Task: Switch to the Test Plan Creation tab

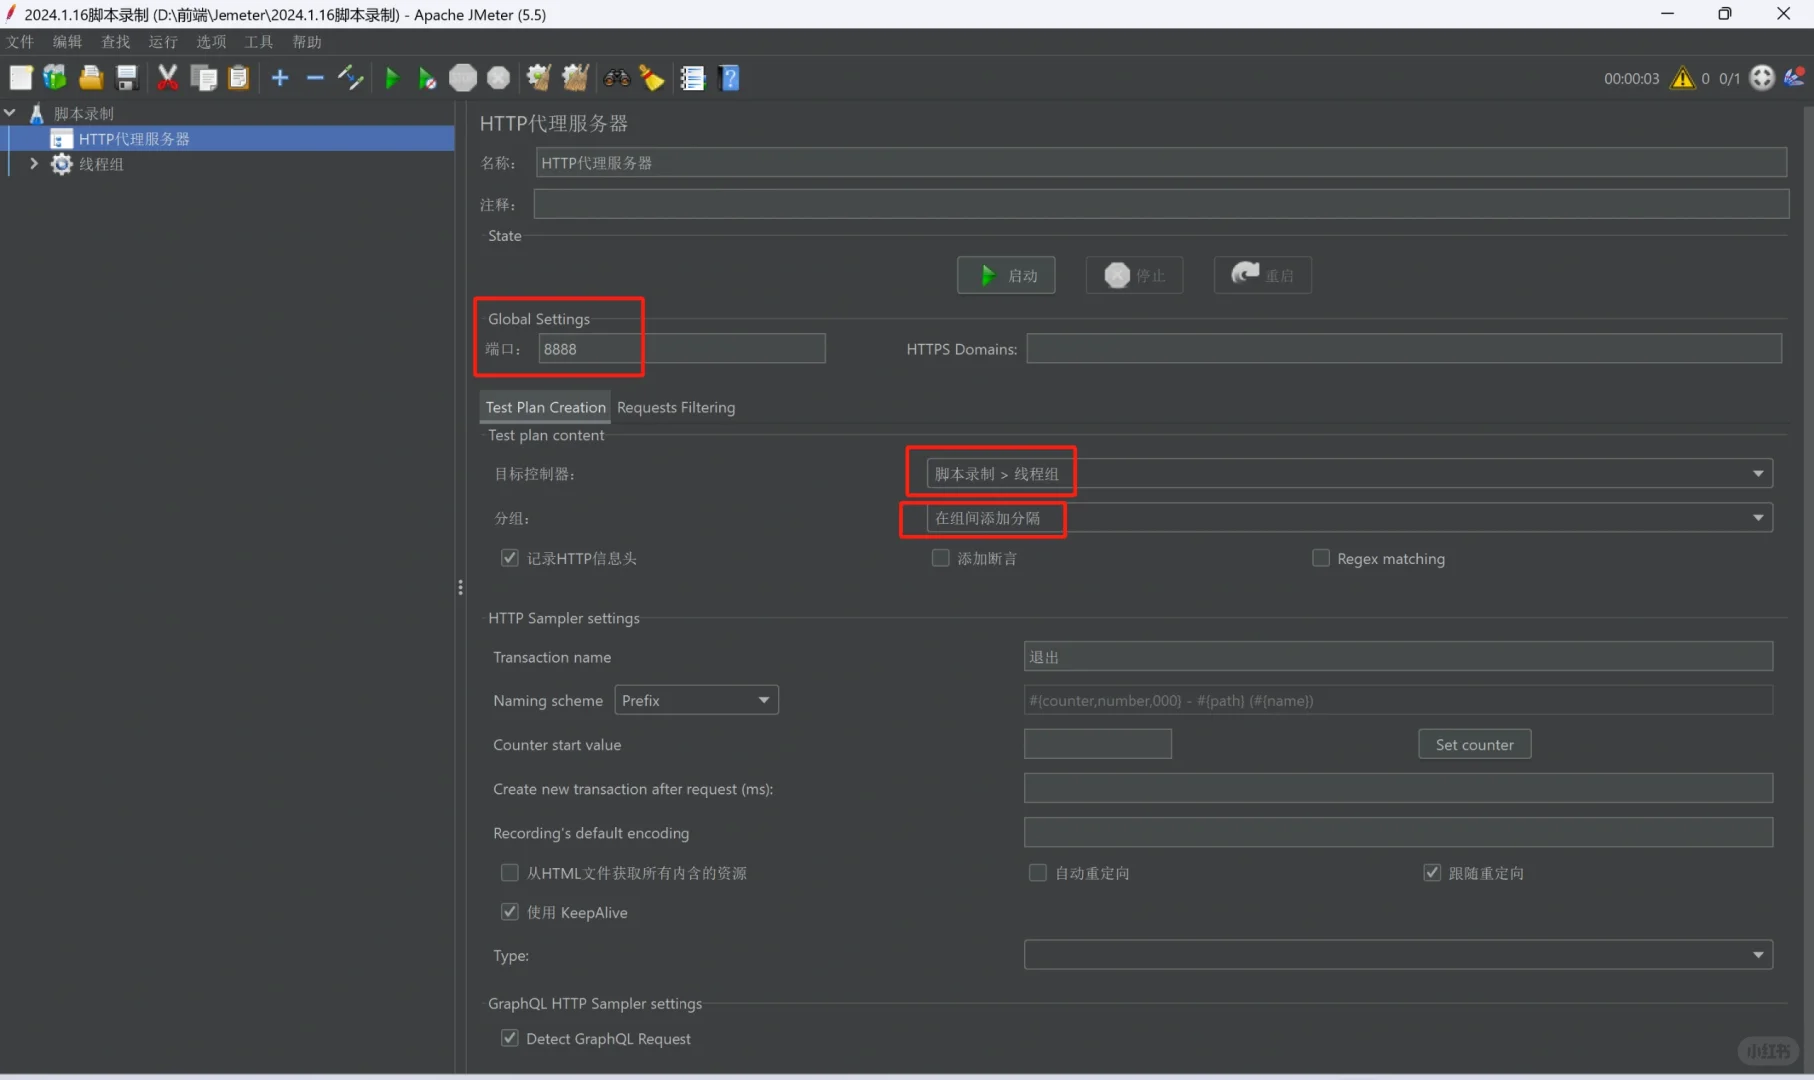Action: click(x=546, y=407)
